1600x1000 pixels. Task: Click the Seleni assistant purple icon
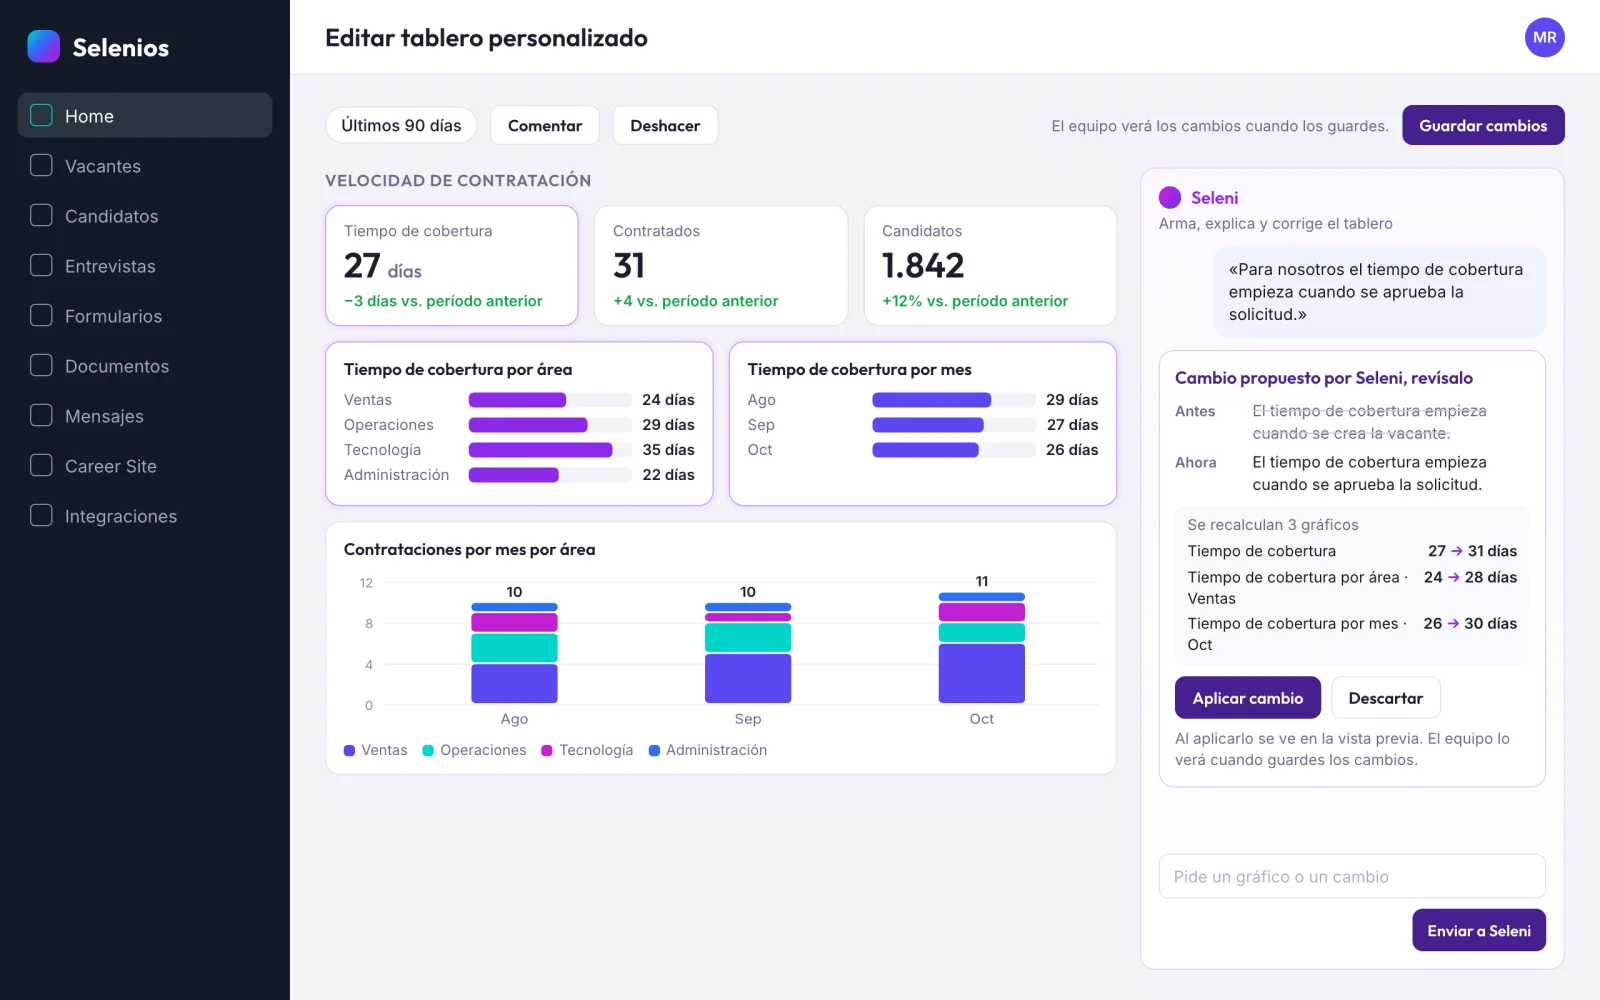pos(1170,198)
